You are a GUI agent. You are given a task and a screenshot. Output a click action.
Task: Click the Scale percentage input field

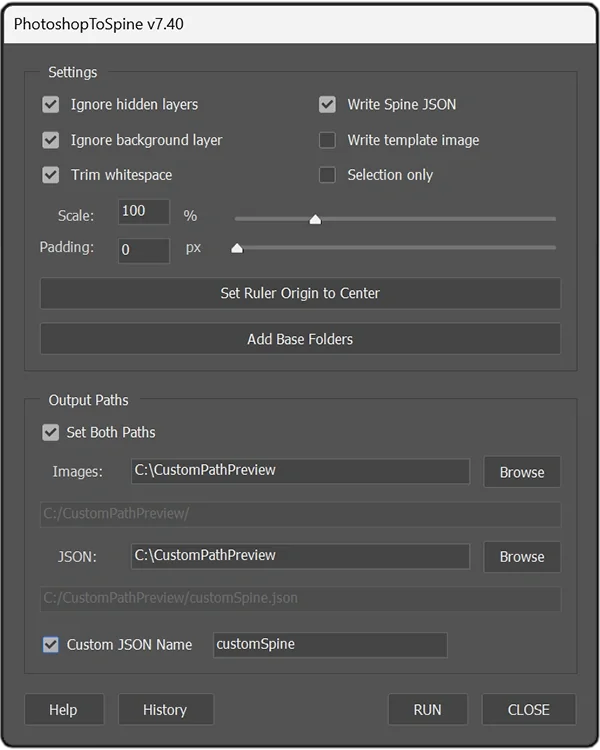(x=144, y=212)
